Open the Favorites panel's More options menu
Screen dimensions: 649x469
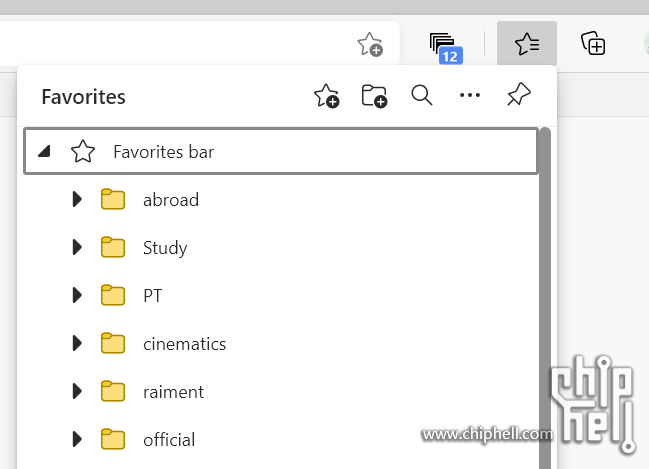pyautogui.click(x=470, y=95)
